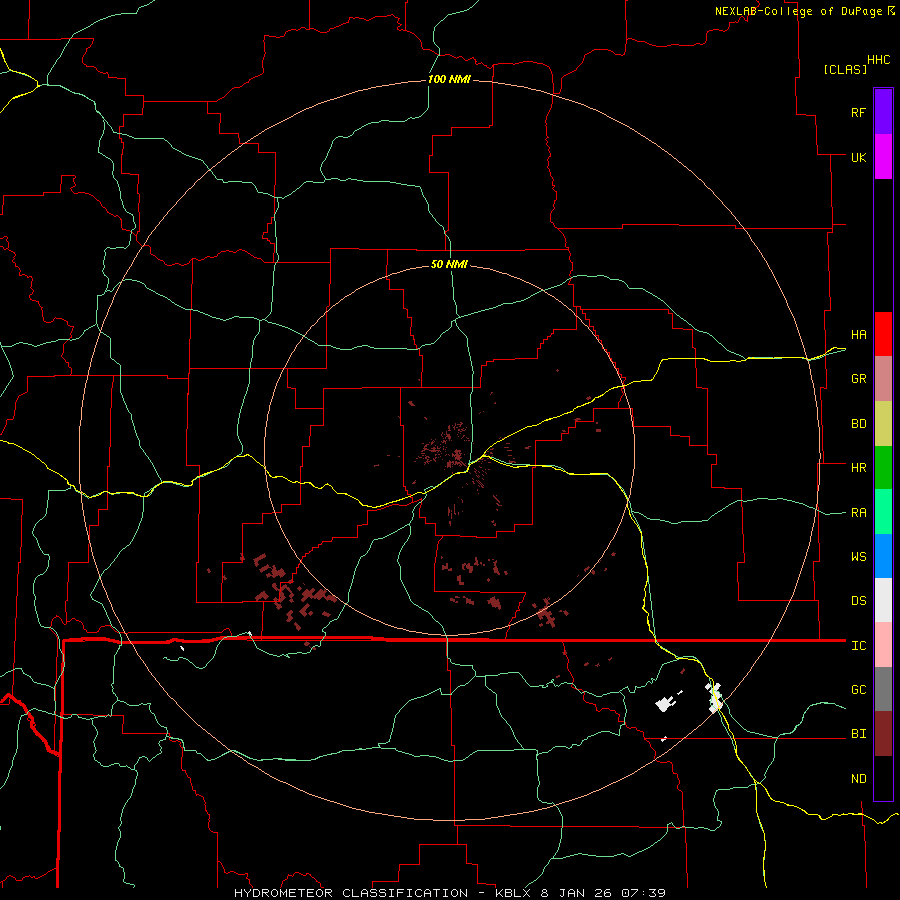Viewport: 900px width, 900px height.
Task: Click the DS legend label
Action: click(x=858, y=601)
